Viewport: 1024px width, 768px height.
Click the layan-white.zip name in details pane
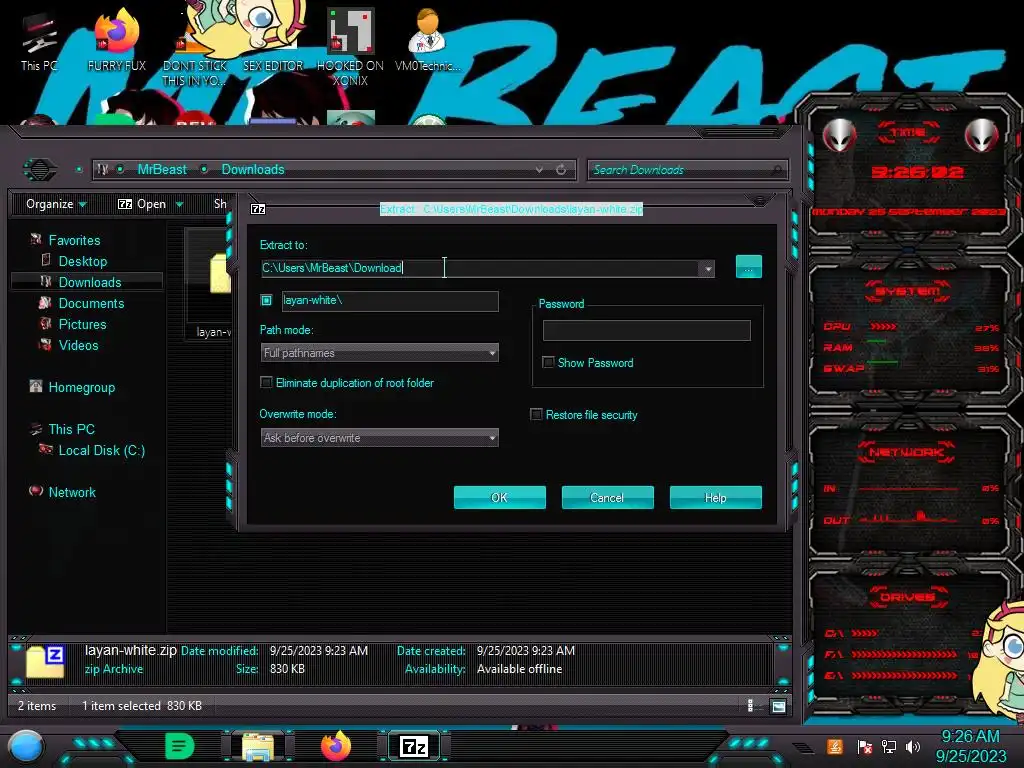pyautogui.click(x=131, y=650)
